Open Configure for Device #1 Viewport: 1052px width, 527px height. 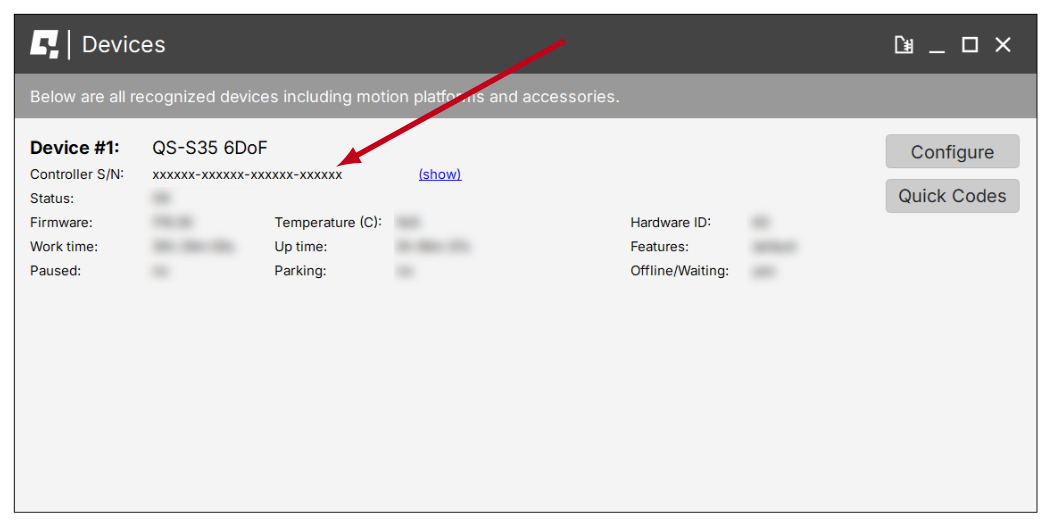click(x=952, y=152)
